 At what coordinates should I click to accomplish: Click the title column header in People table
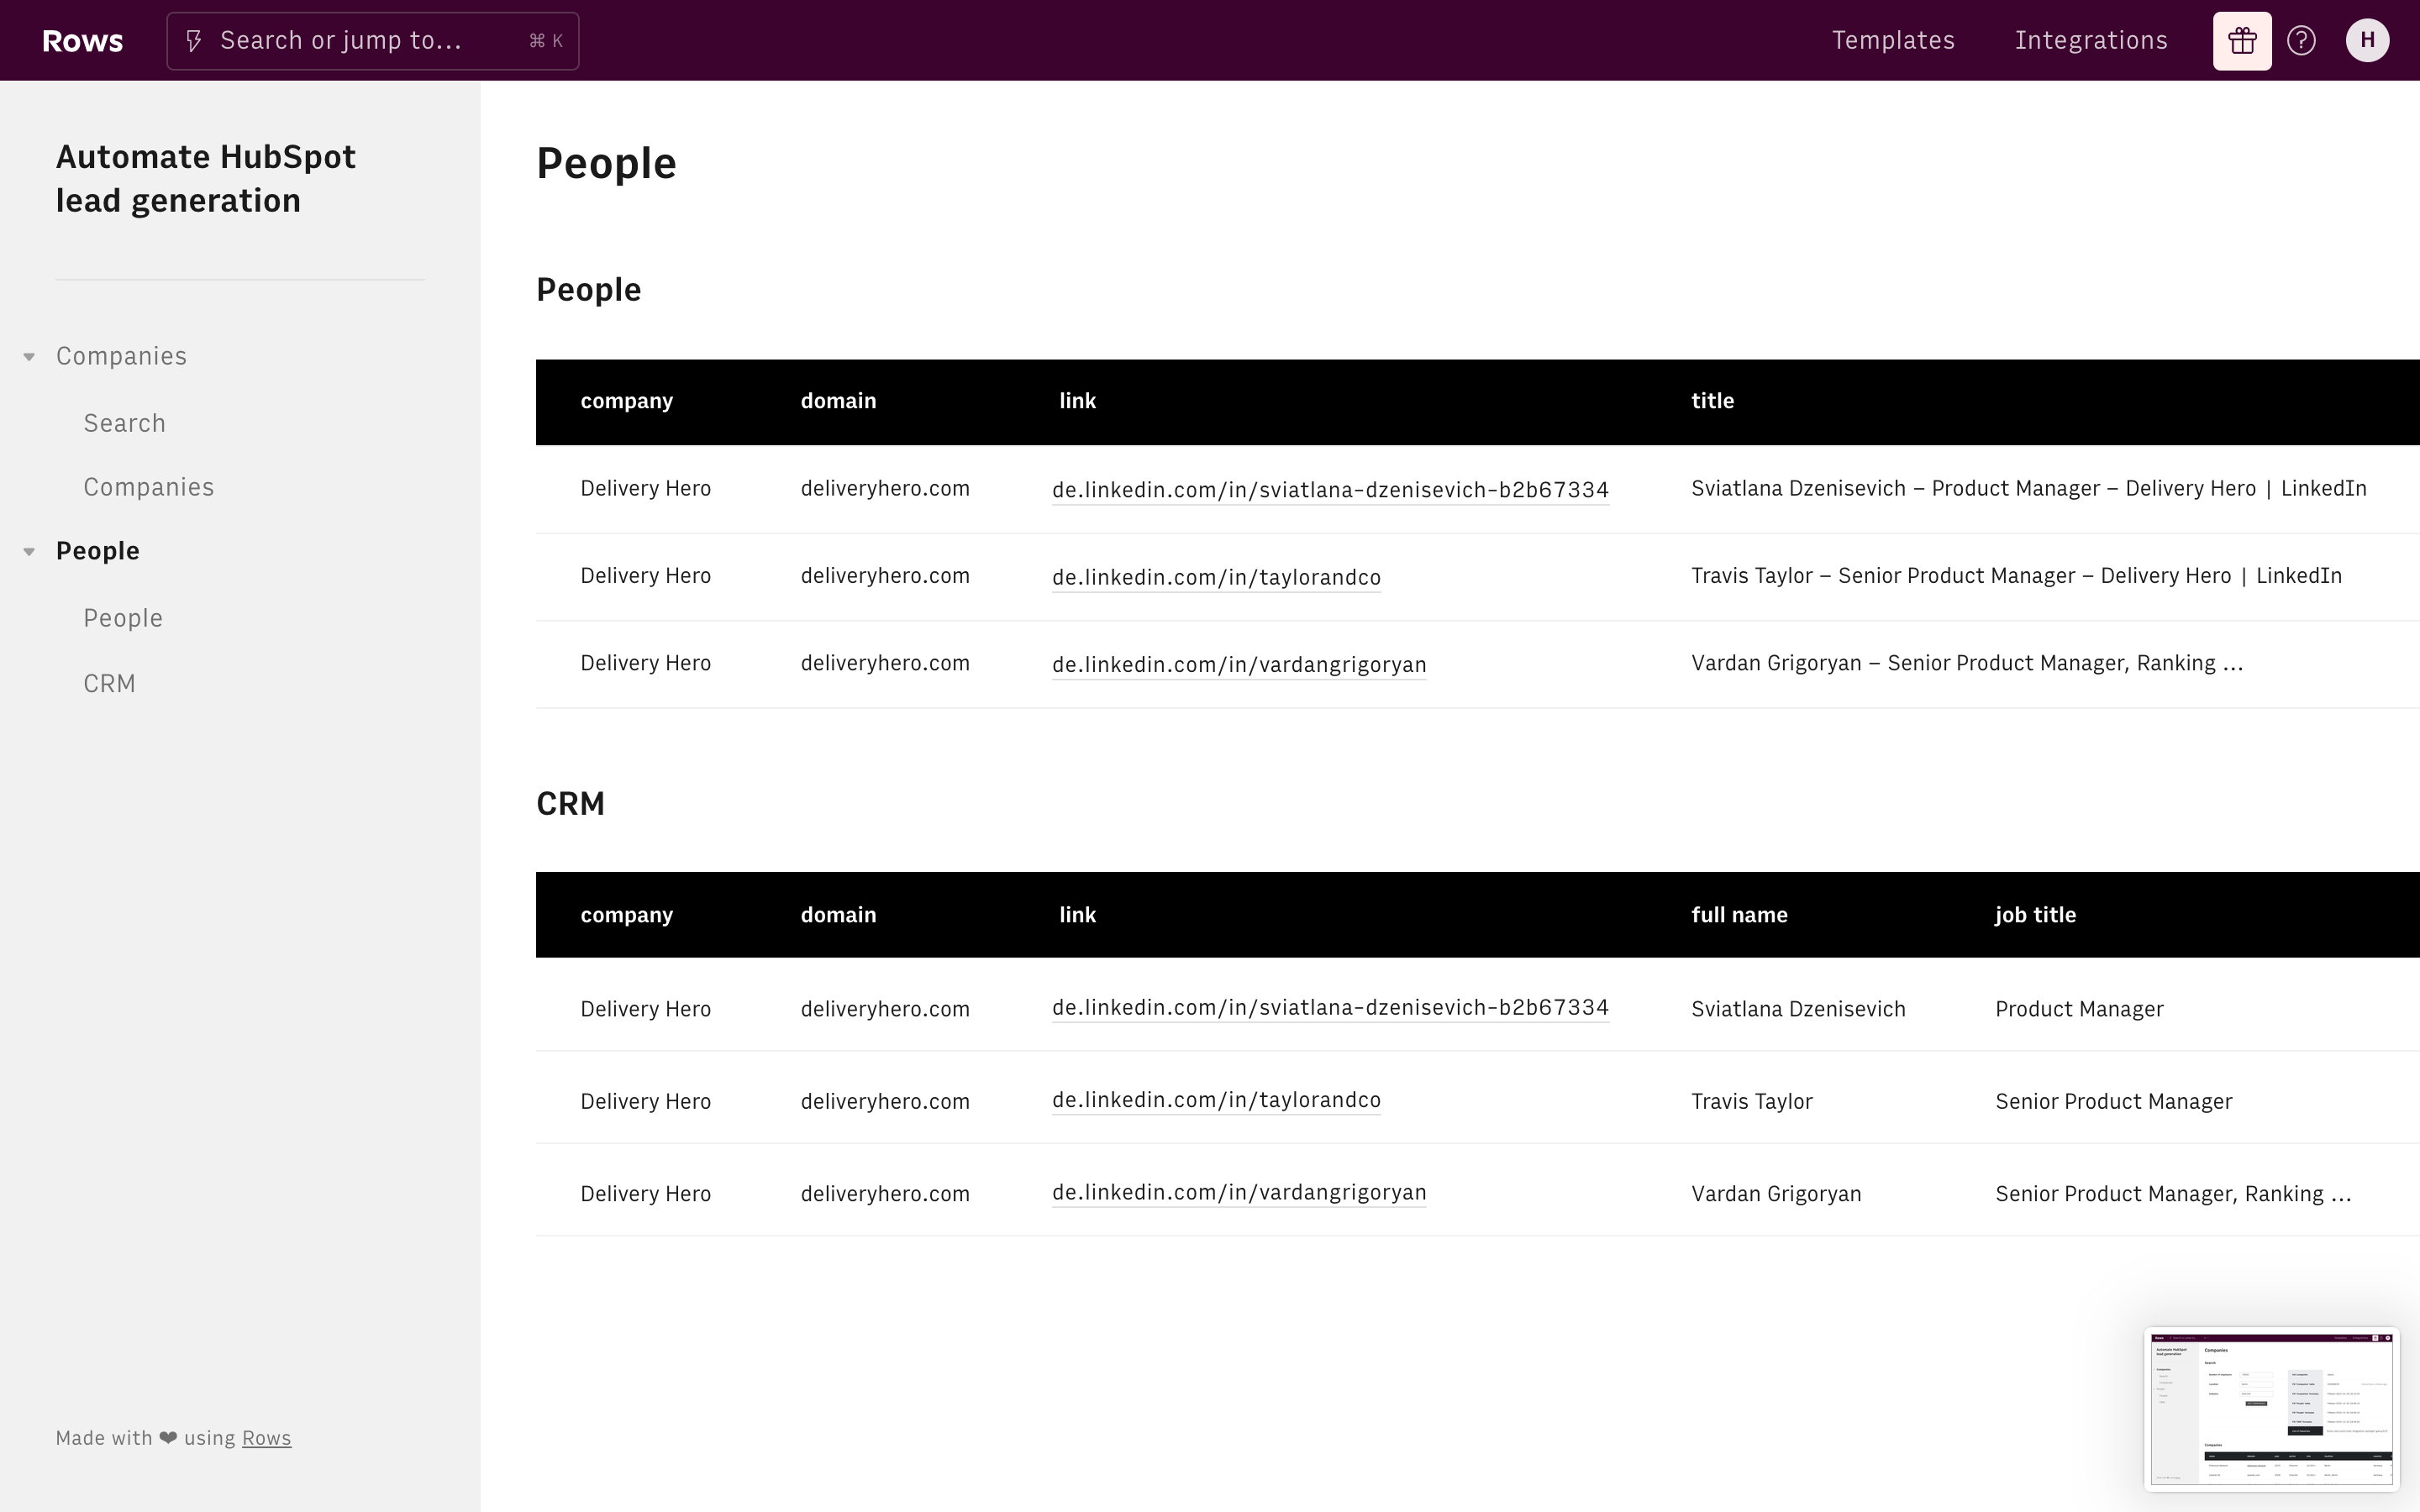pyautogui.click(x=1712, y=401)
